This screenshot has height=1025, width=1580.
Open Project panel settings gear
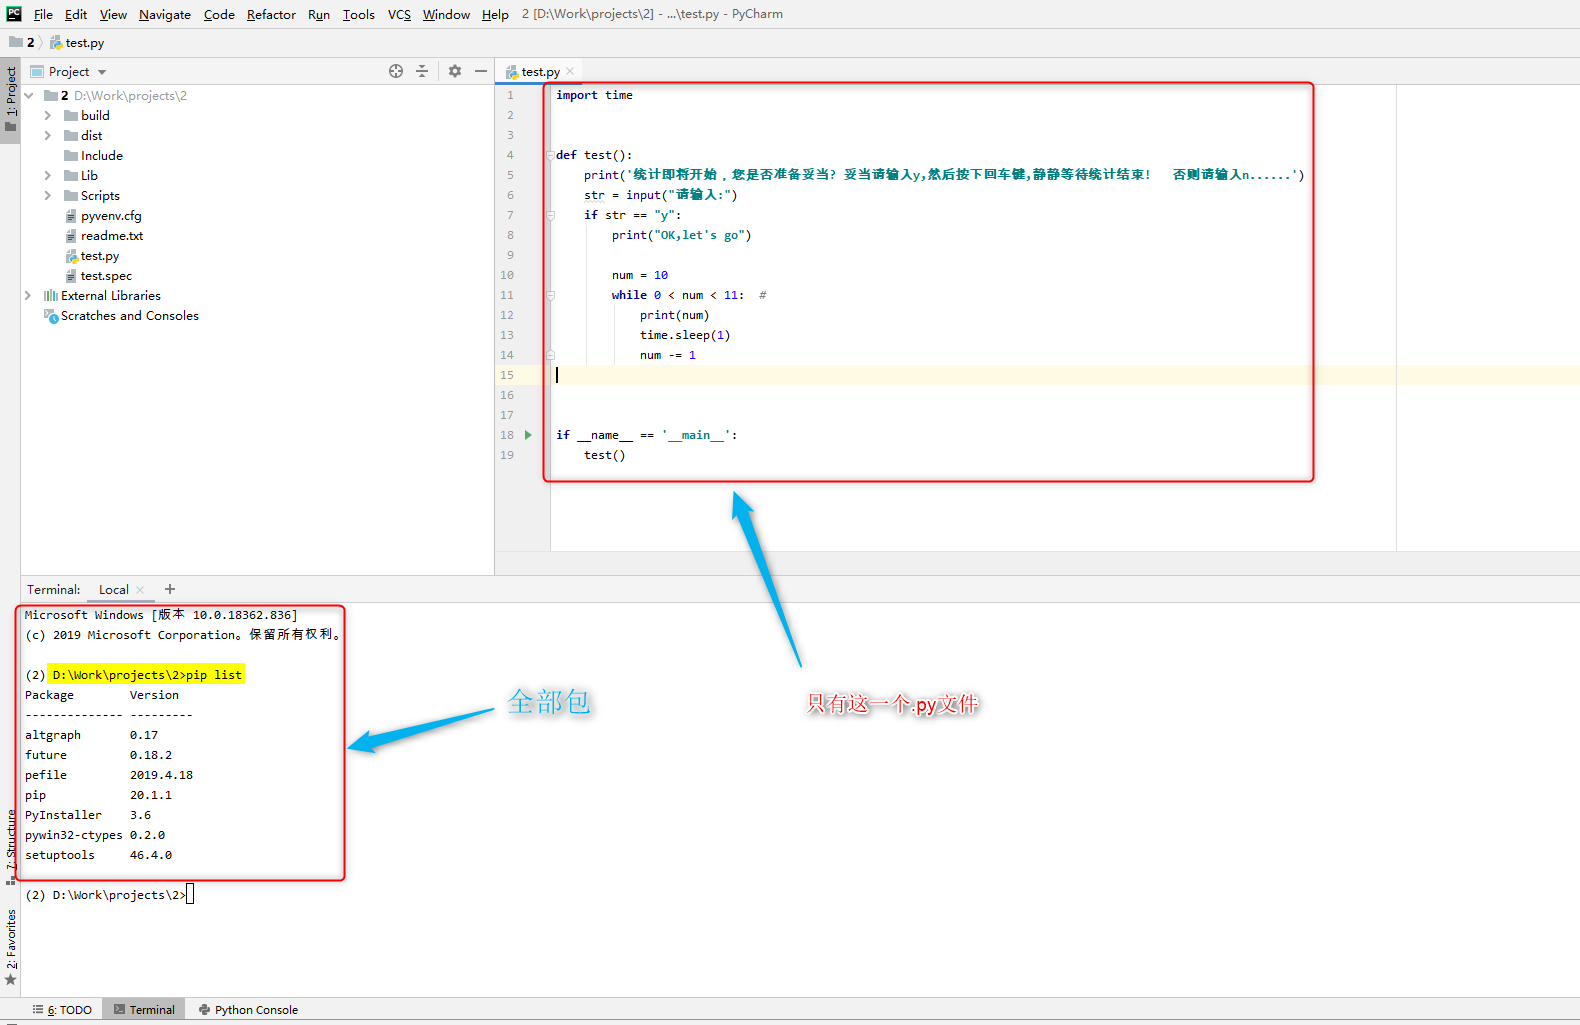tap(455, 71)
